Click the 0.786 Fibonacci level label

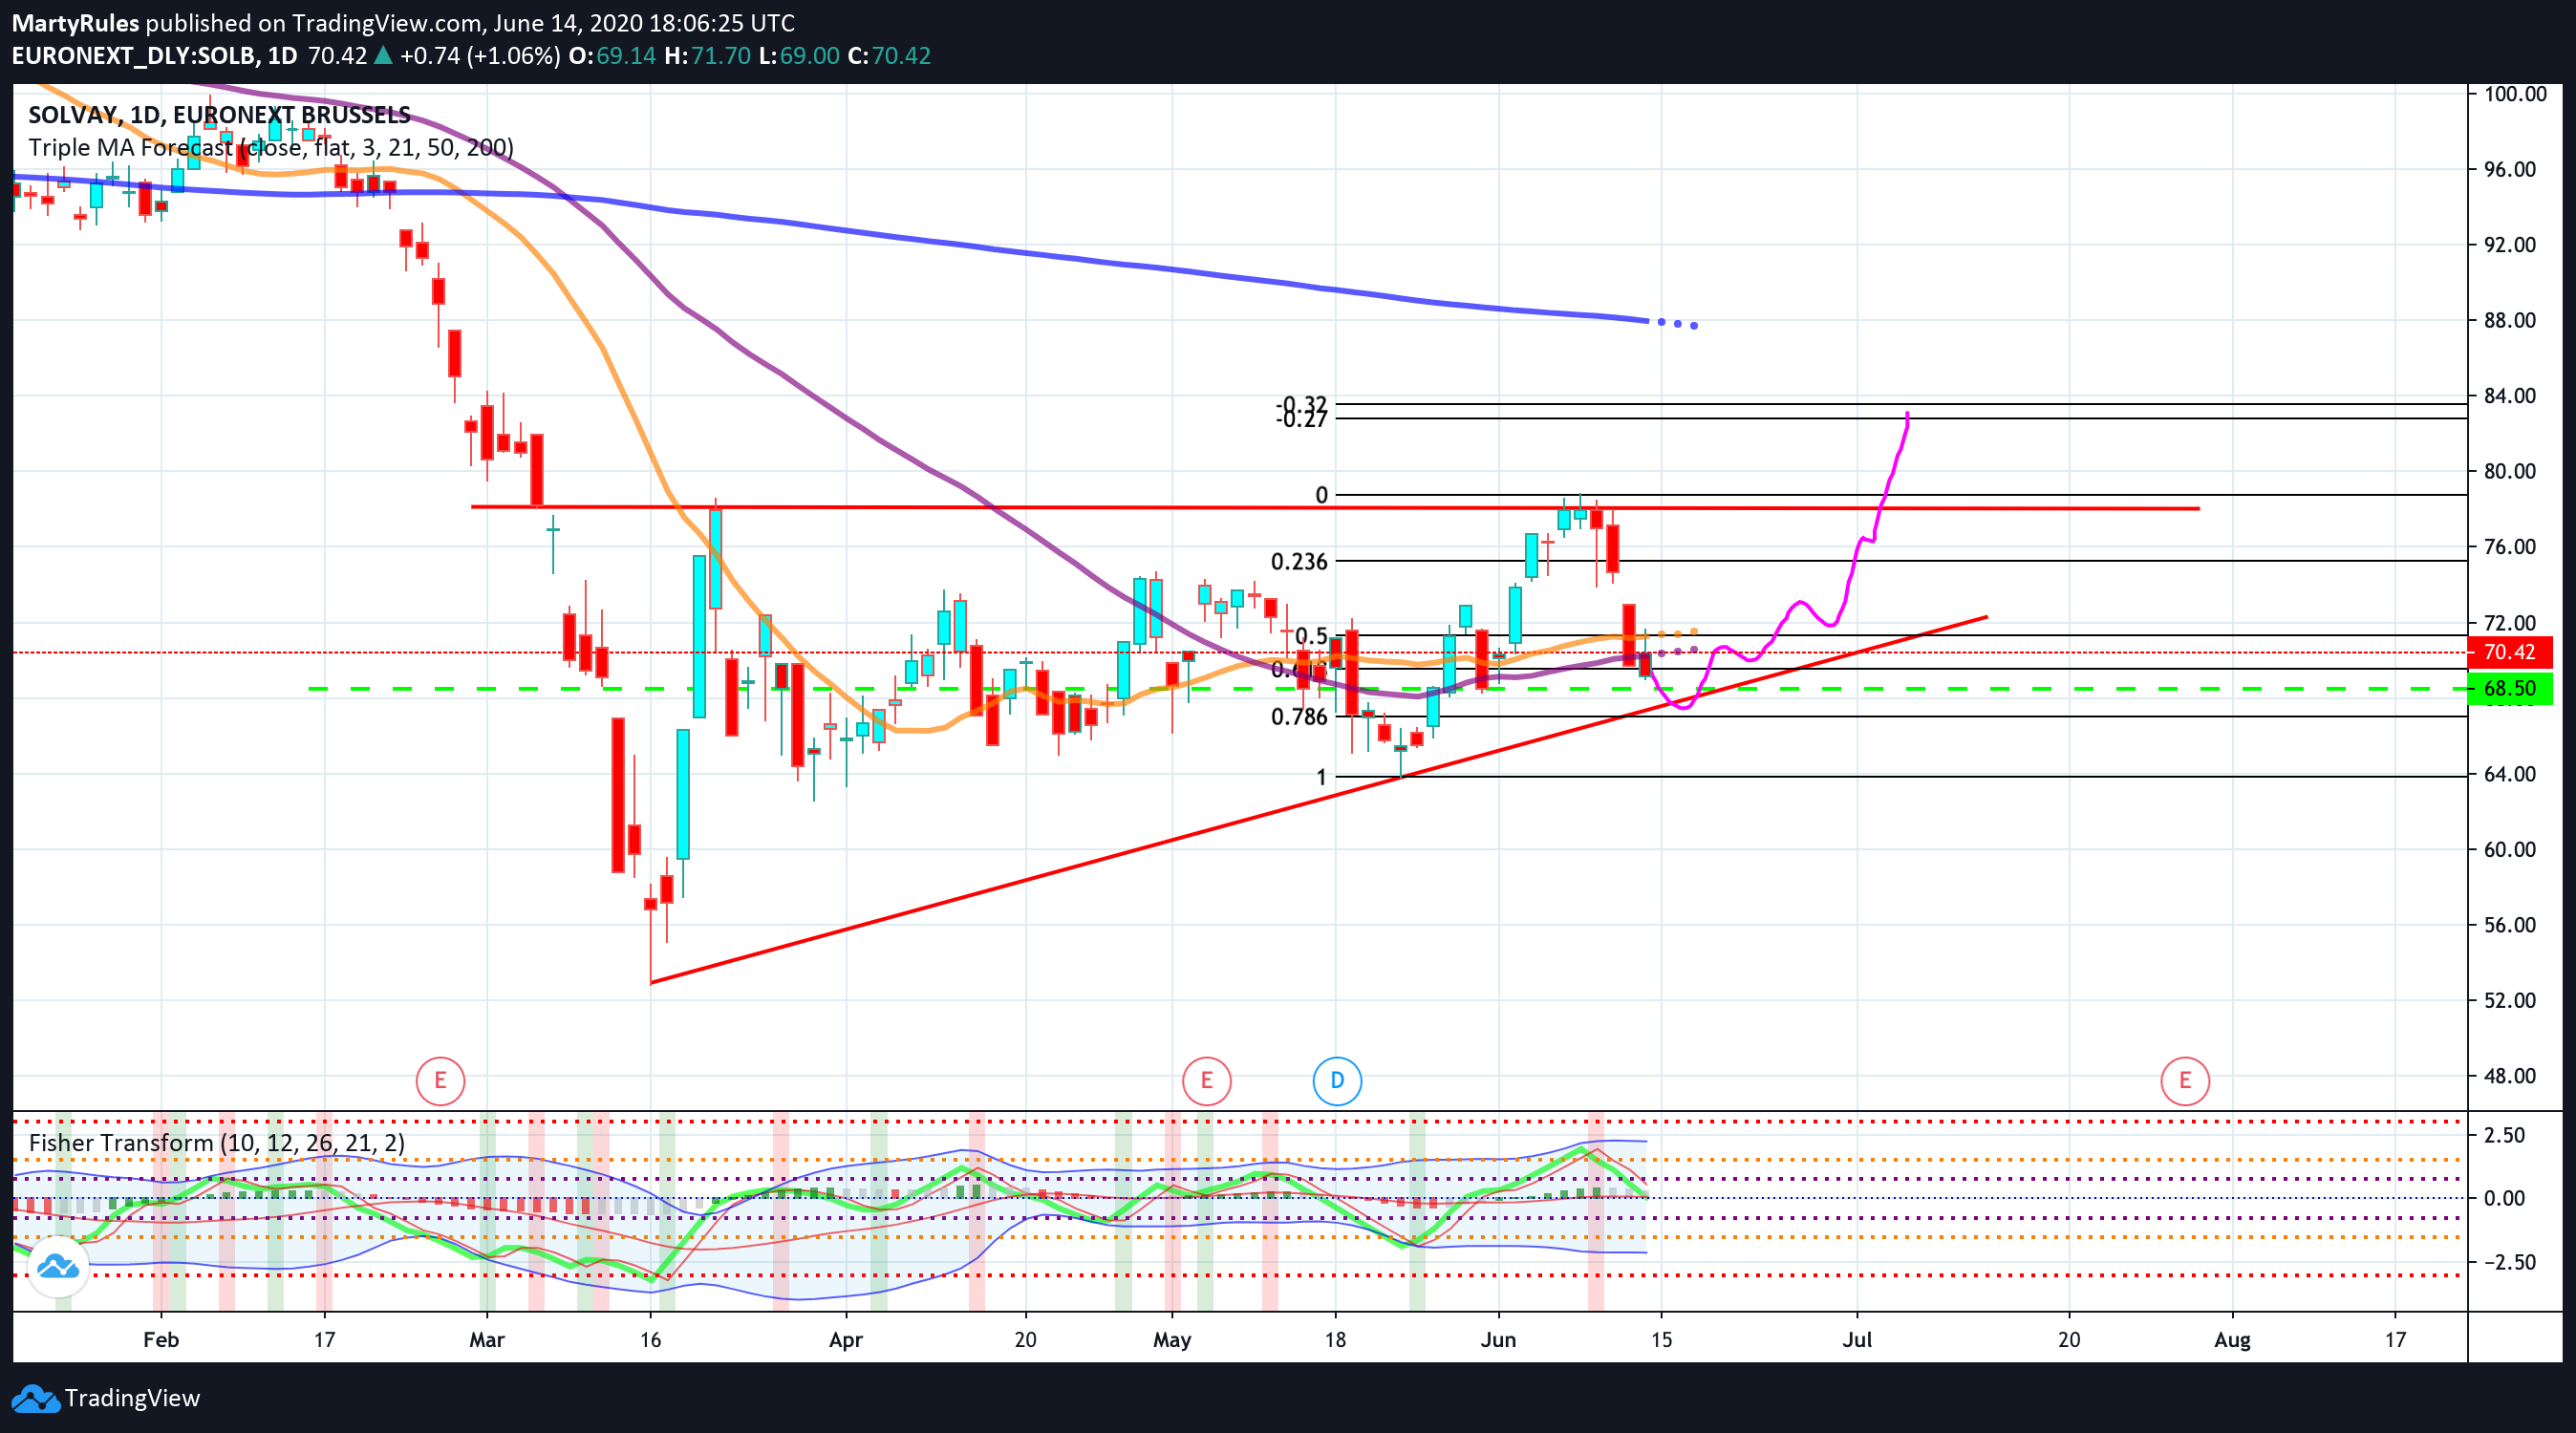click(1299, 716)
